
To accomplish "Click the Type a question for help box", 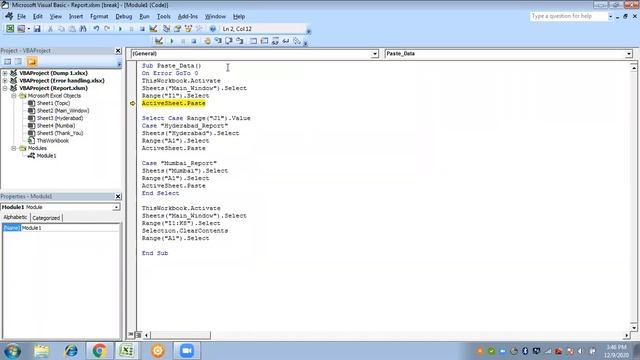I will (x=569, y=16).
